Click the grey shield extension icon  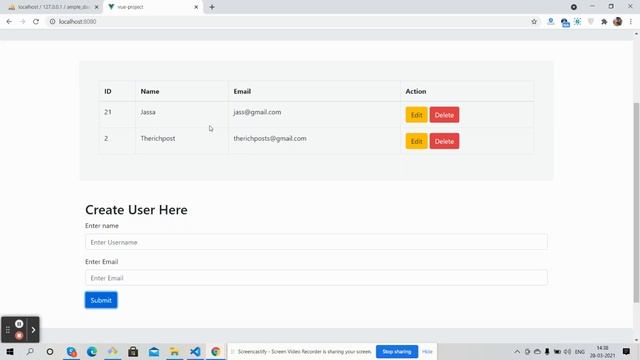(x=591, y=22)
